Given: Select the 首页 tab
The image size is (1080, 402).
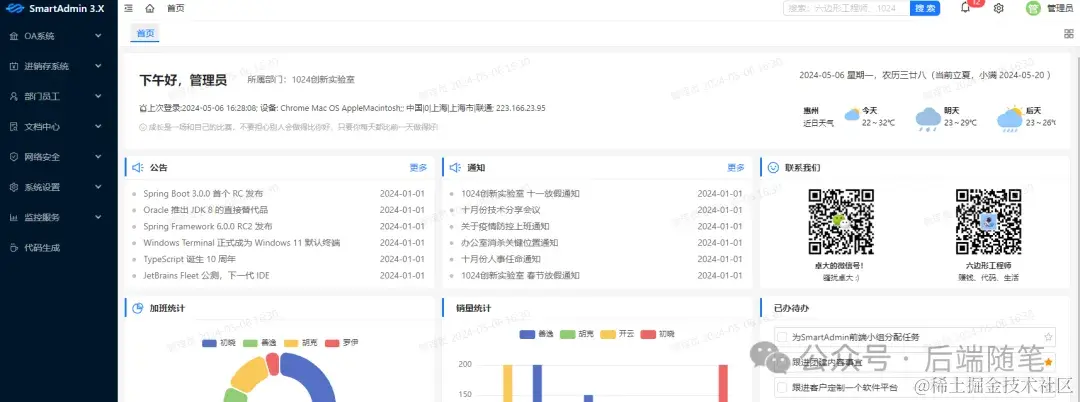Looking at the screenshot, I should (145, 33).
